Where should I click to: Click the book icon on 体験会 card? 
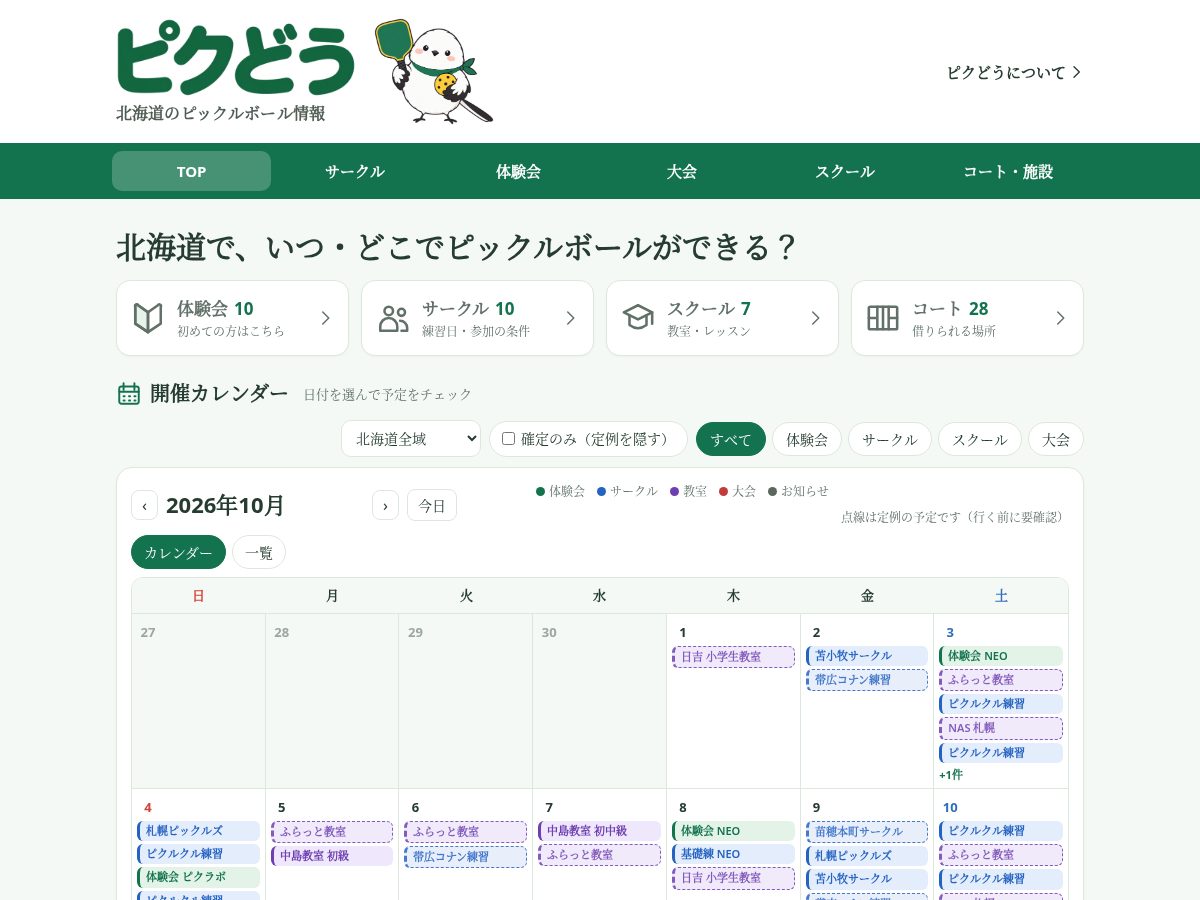click(x=148, y=318)
